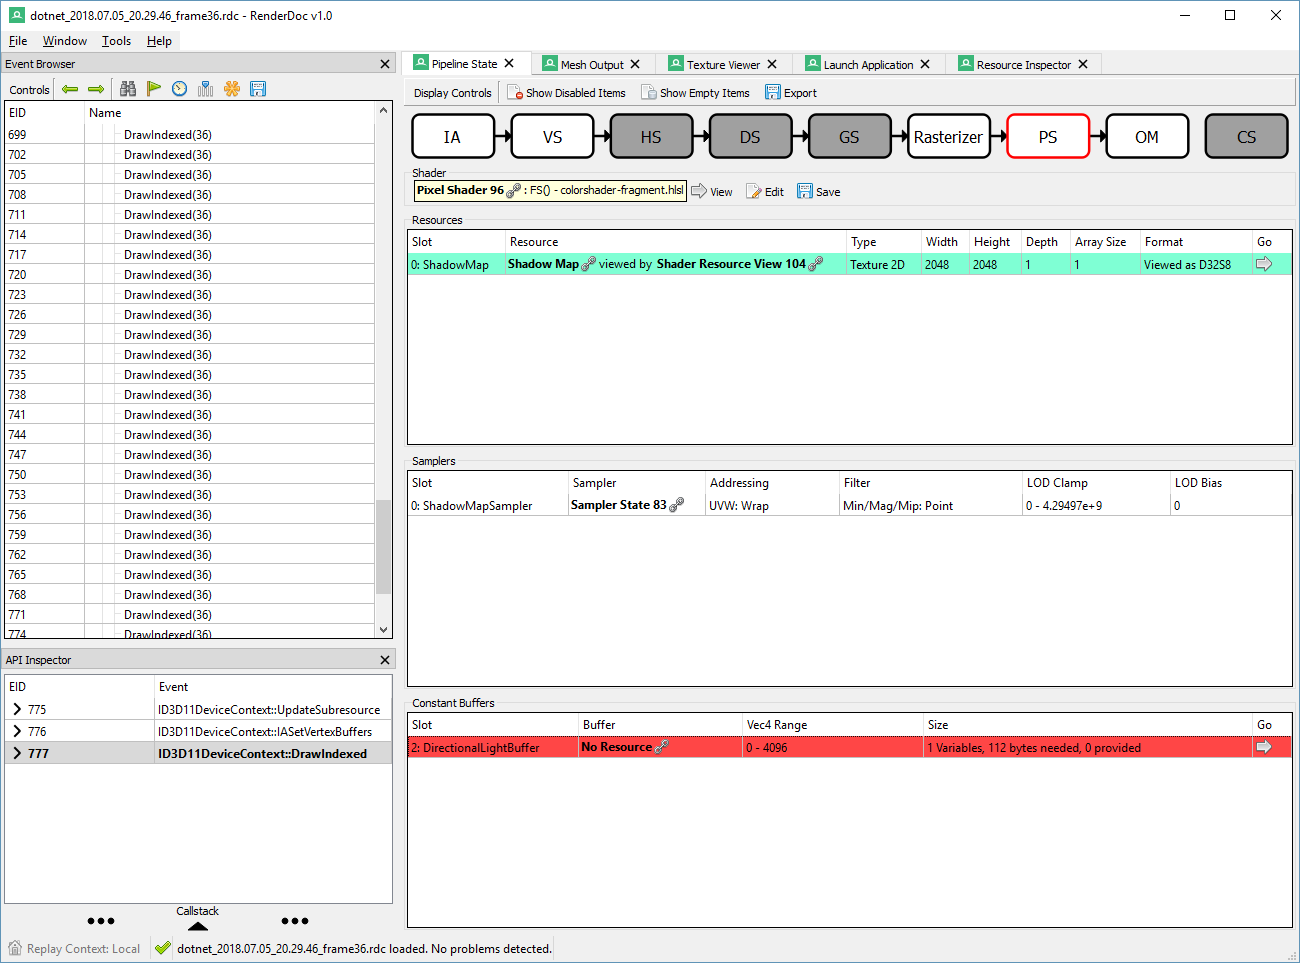
Task: Toggle Show Disabled Items
Action: (x=566, y=92)
